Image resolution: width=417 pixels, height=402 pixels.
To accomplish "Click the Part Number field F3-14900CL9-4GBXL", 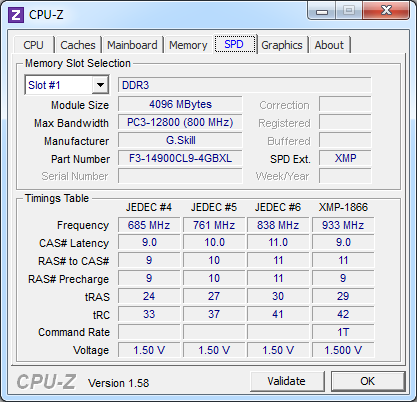I will [180, 158].
